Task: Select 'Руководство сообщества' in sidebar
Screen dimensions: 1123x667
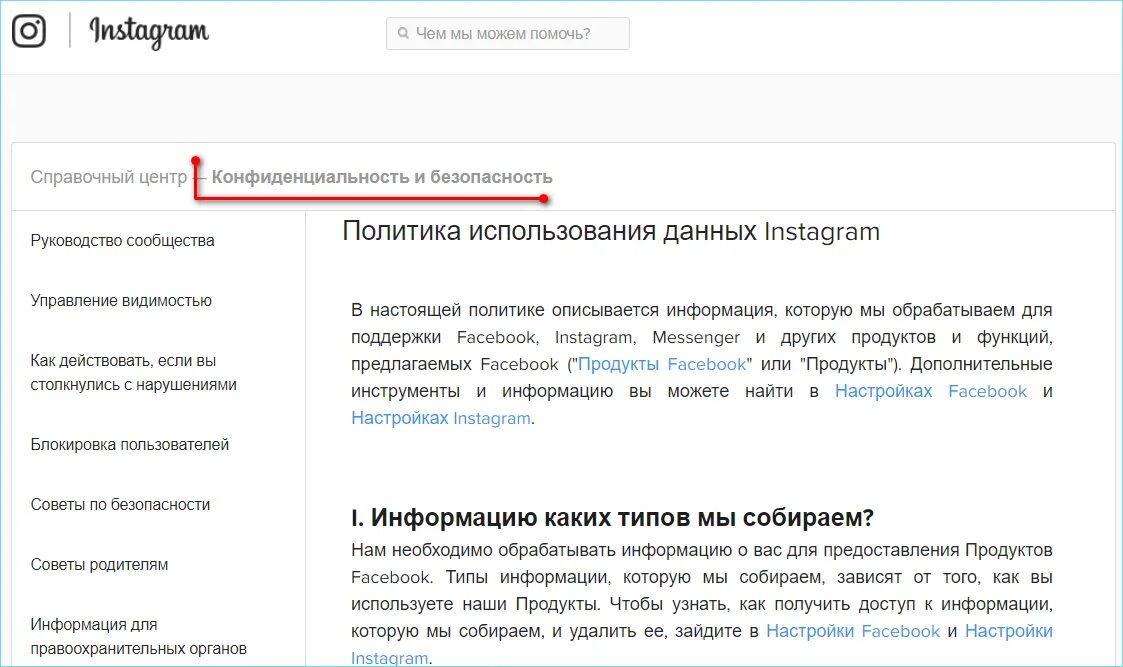Action: point(122,241)
